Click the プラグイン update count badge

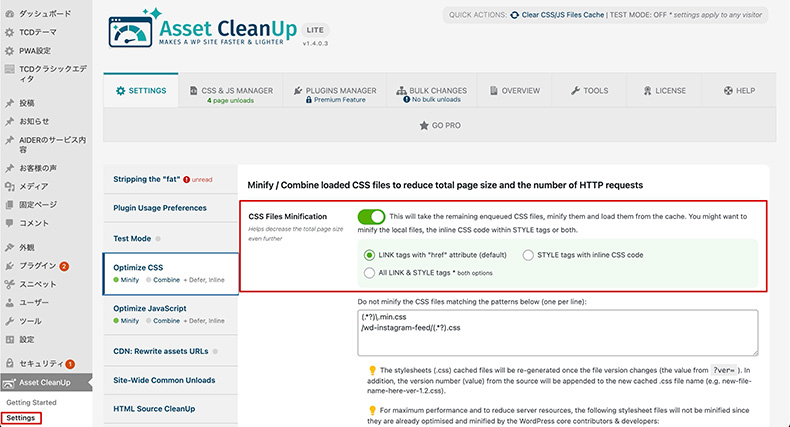(x=64, y=266)
